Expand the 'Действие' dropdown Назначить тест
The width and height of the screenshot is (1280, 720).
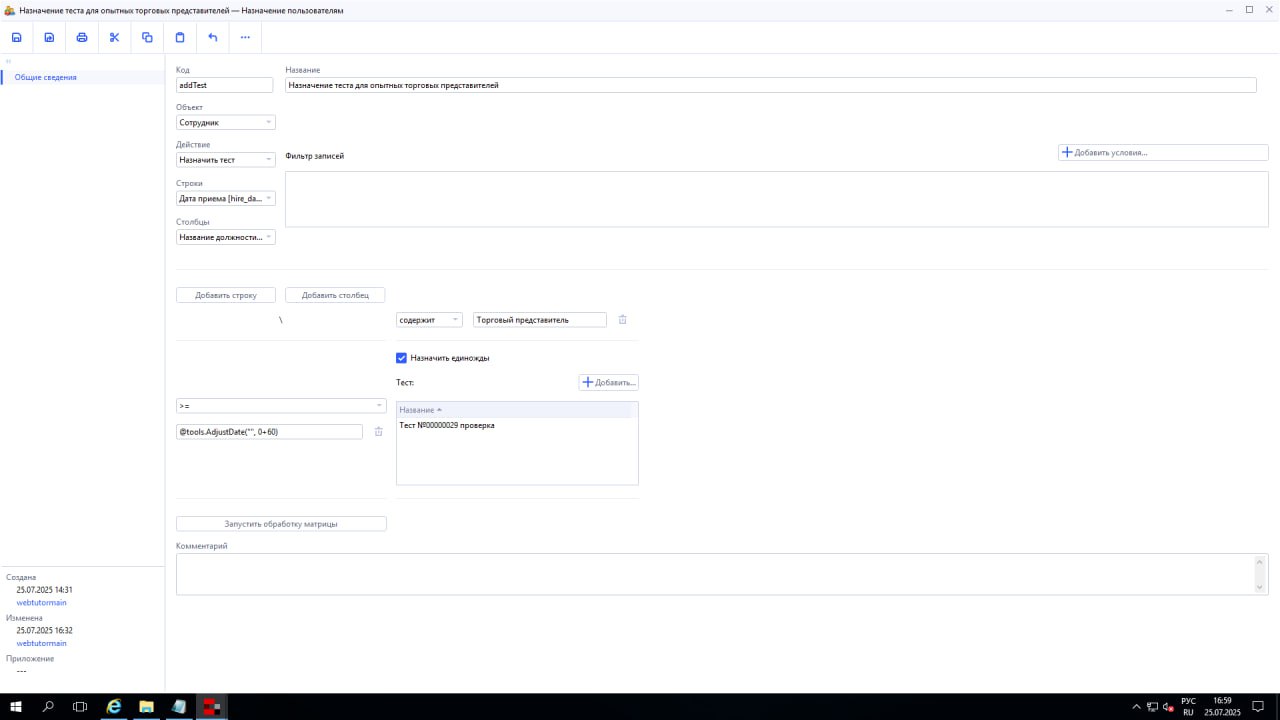225,160
